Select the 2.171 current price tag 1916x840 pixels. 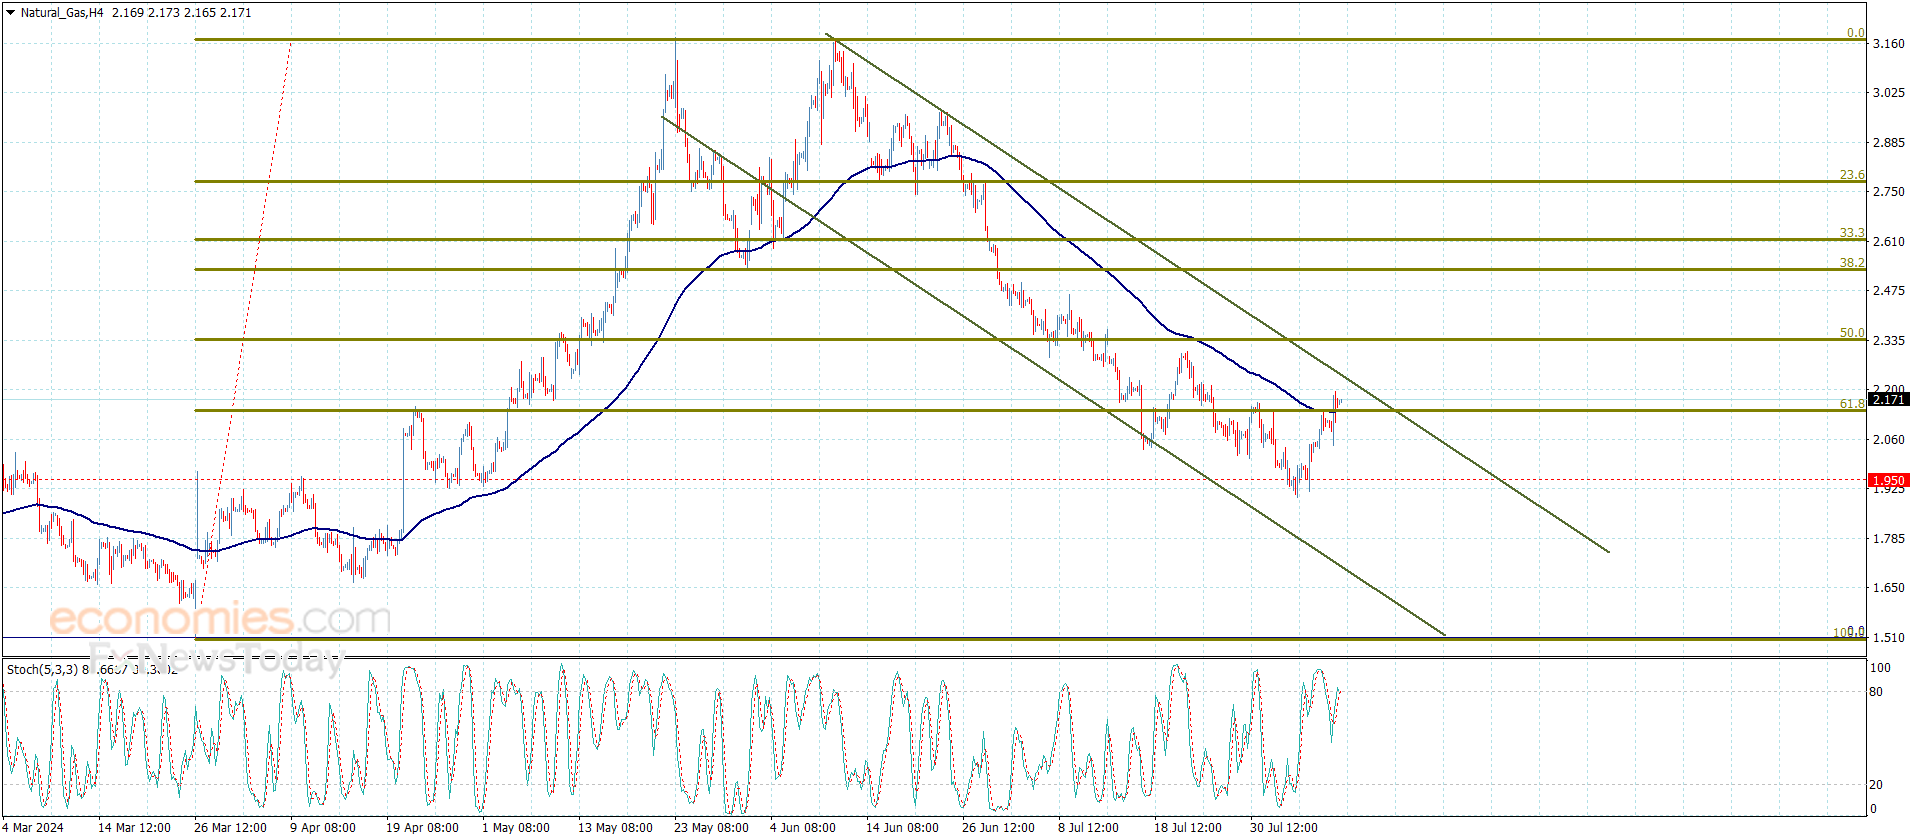[1888, 399]
